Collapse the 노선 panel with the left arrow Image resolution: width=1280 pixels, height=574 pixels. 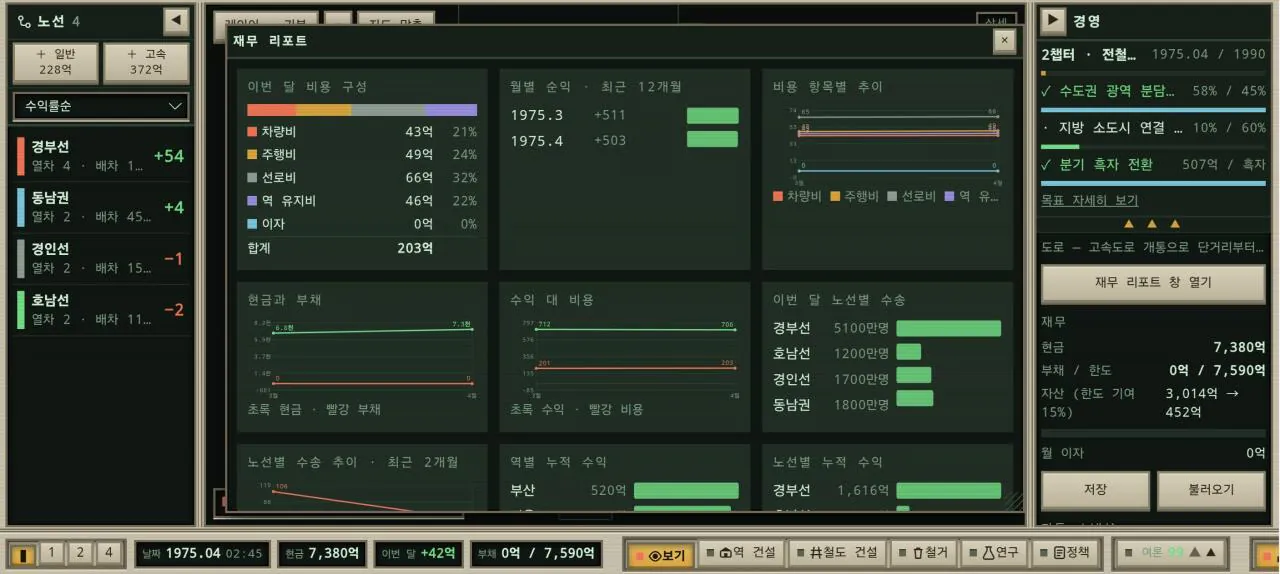pos(176,21)
